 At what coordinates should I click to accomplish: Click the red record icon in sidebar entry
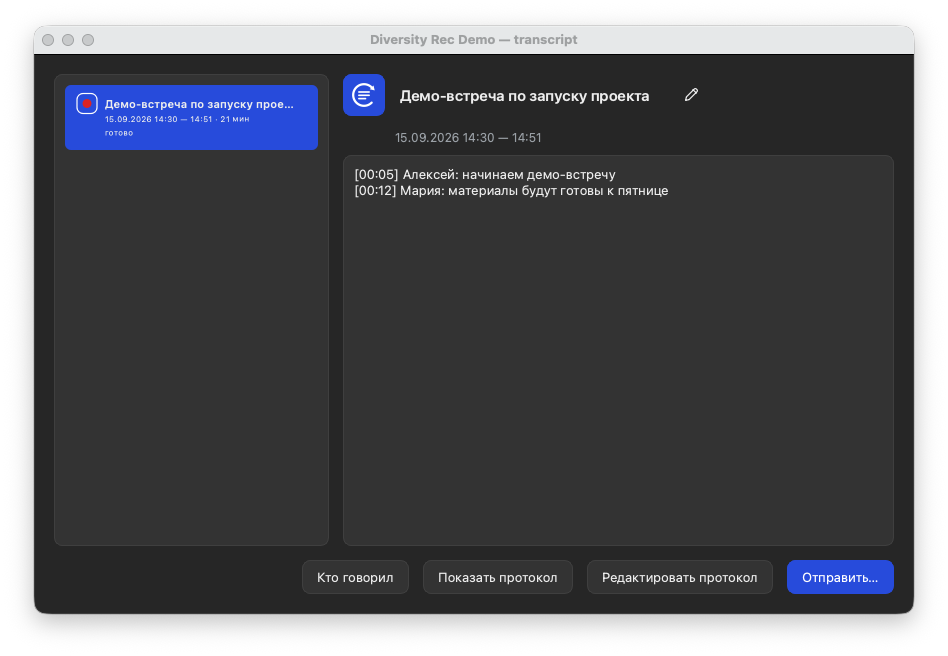pos(86,103)
